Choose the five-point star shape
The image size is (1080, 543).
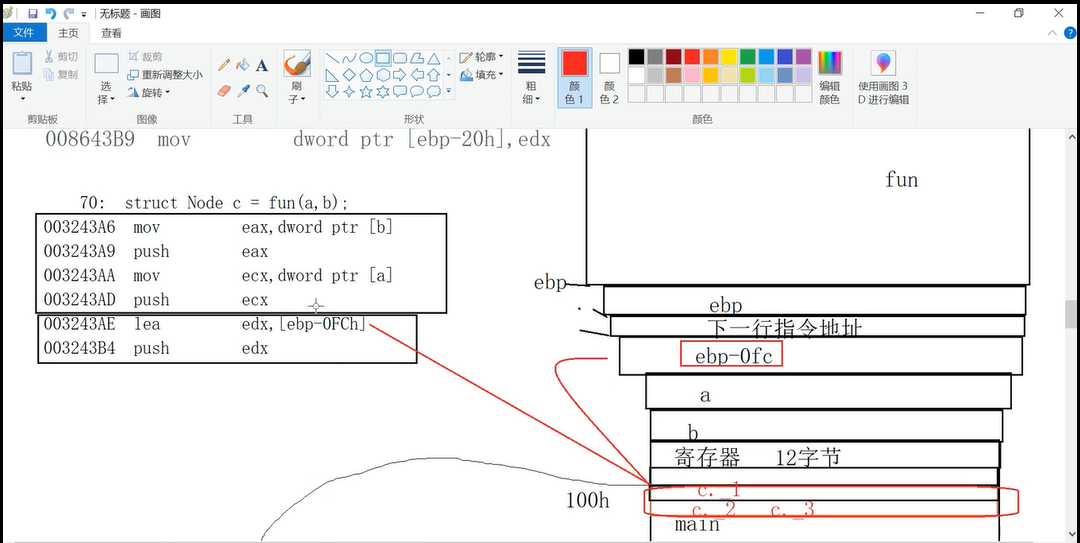[x=366, y=92]
